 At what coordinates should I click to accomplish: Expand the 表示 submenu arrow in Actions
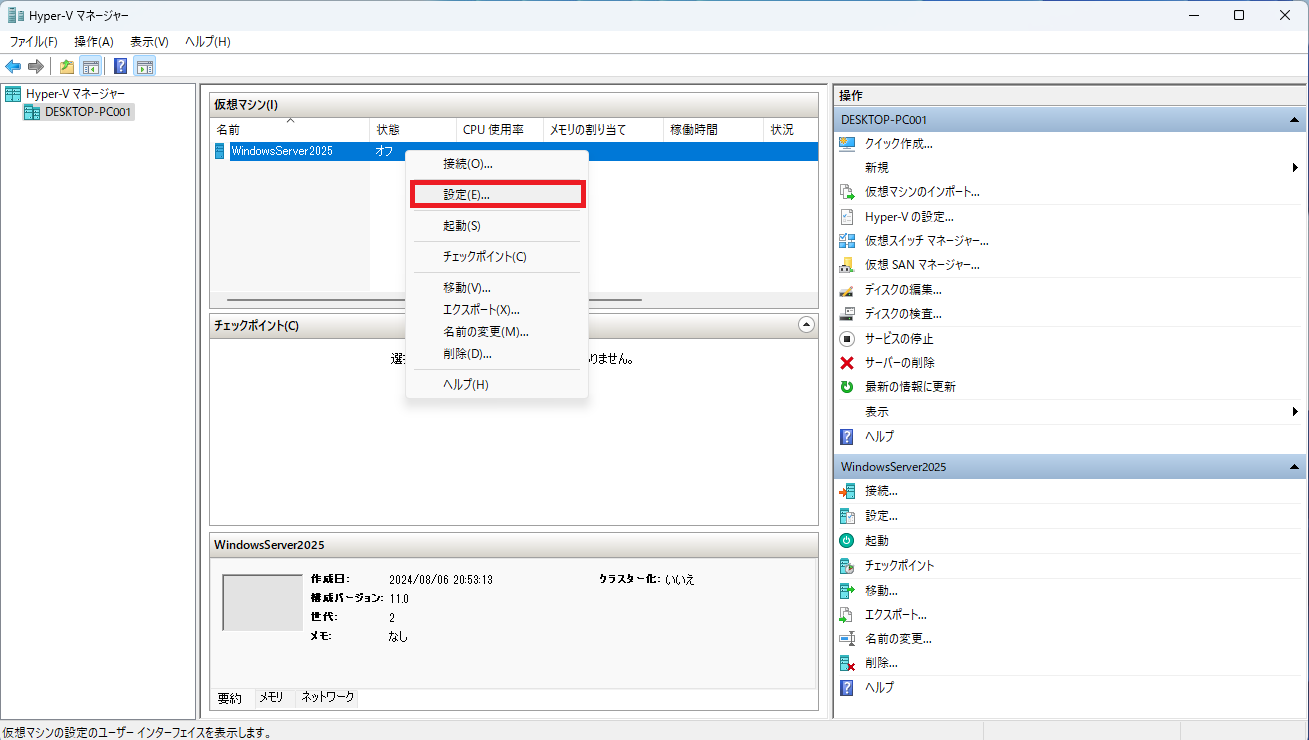click(1295, 411)
